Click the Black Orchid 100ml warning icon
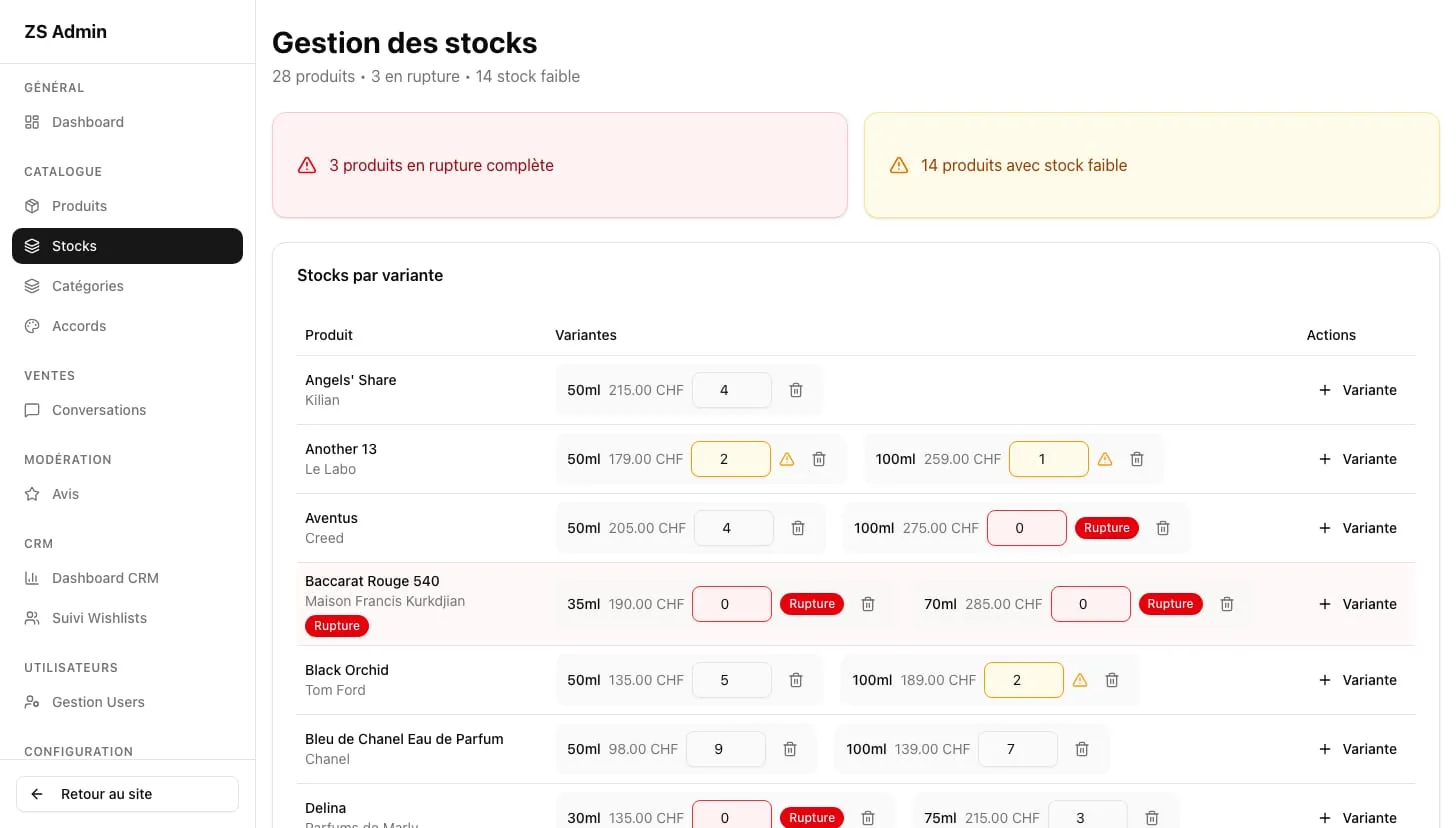Viewport: 1456px width, 828px height. [x=1080, y=680]
